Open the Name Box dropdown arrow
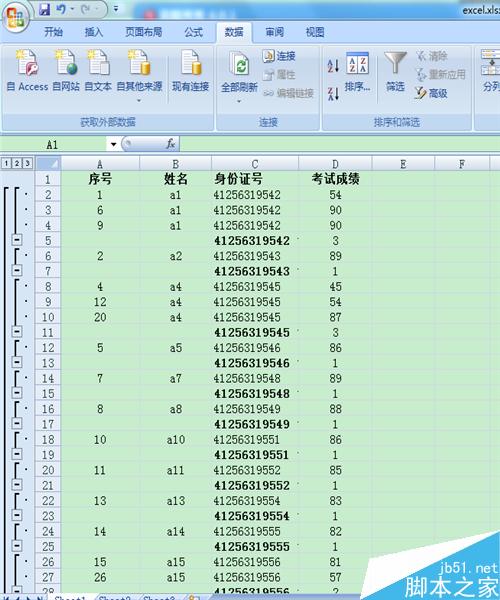This screenshot has height=600, width=500. [113, 144]
